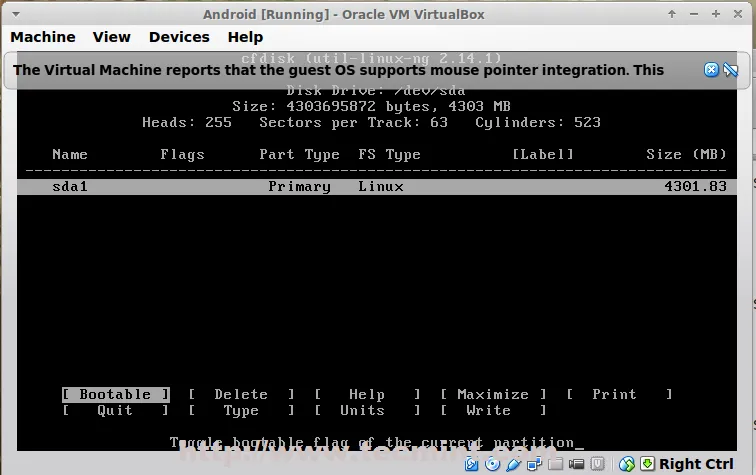This screenshot has width=756, height=475.
Task: Dismiss the mouse pointer integration notification
Action: pos(711,70)
